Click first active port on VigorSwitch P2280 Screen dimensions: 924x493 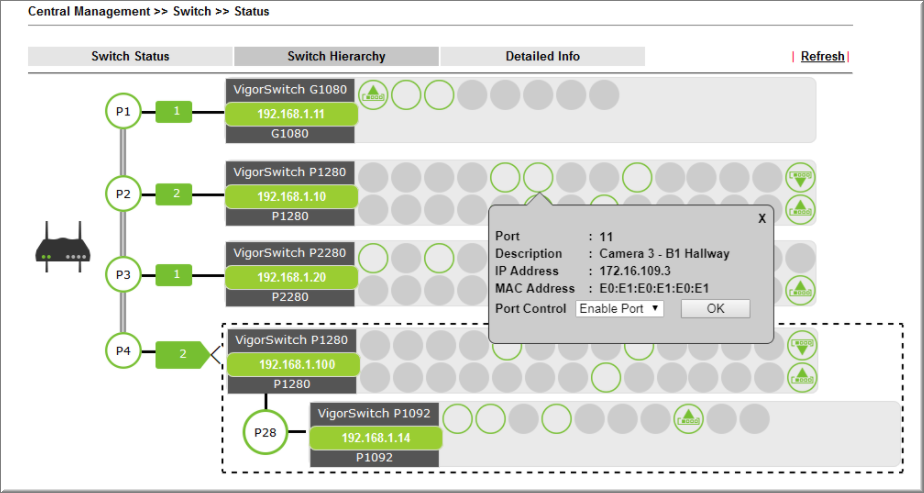pyautogui.click(x=373, y=258)
